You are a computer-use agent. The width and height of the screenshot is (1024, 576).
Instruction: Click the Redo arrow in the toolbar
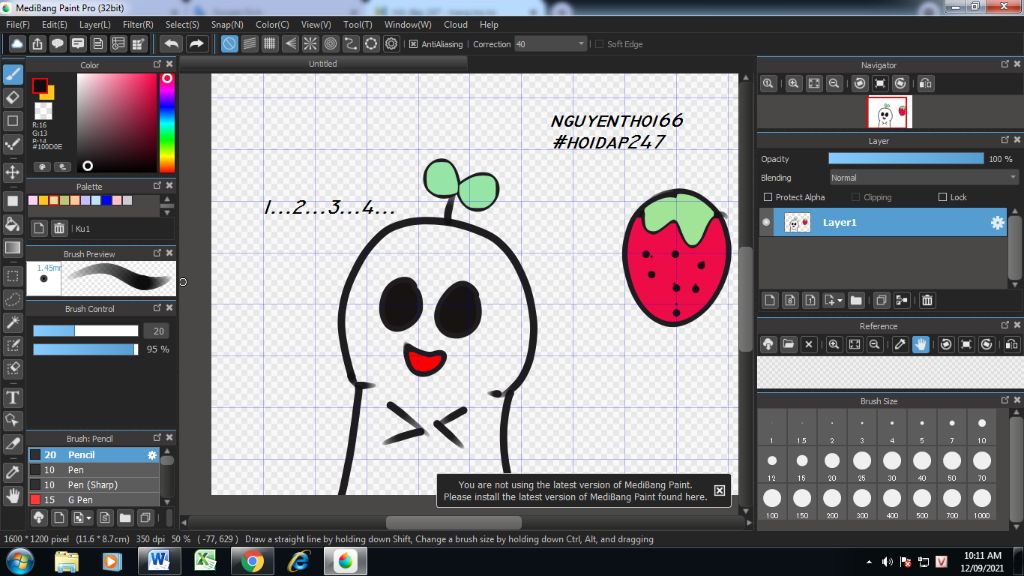pyautogui.click(x=196, y=44)
